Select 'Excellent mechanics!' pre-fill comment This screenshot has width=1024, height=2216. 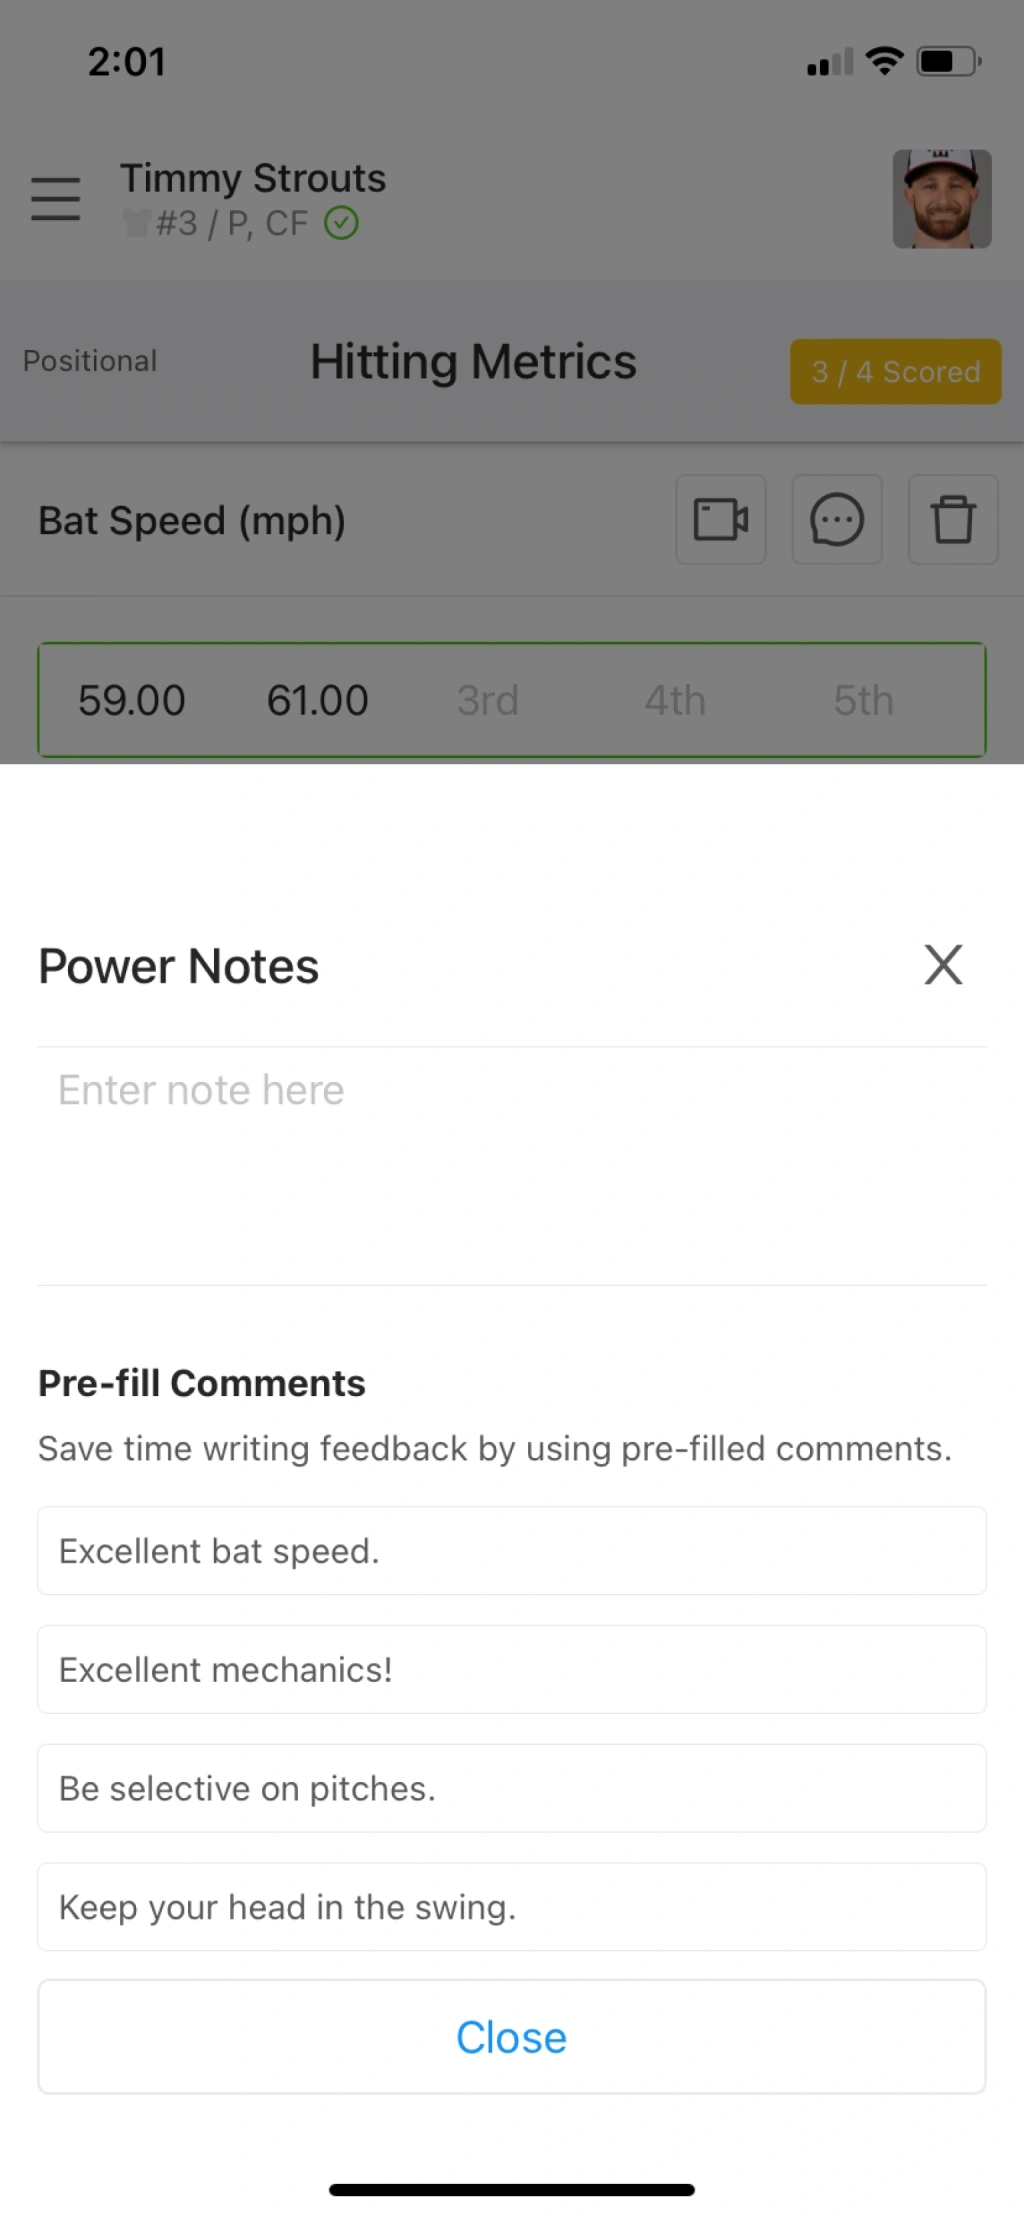point(510,1669)
